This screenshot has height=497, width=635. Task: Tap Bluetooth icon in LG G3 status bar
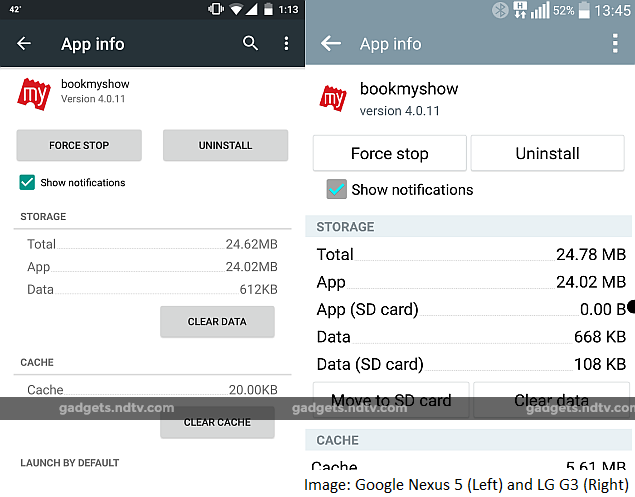coord(500,10)
